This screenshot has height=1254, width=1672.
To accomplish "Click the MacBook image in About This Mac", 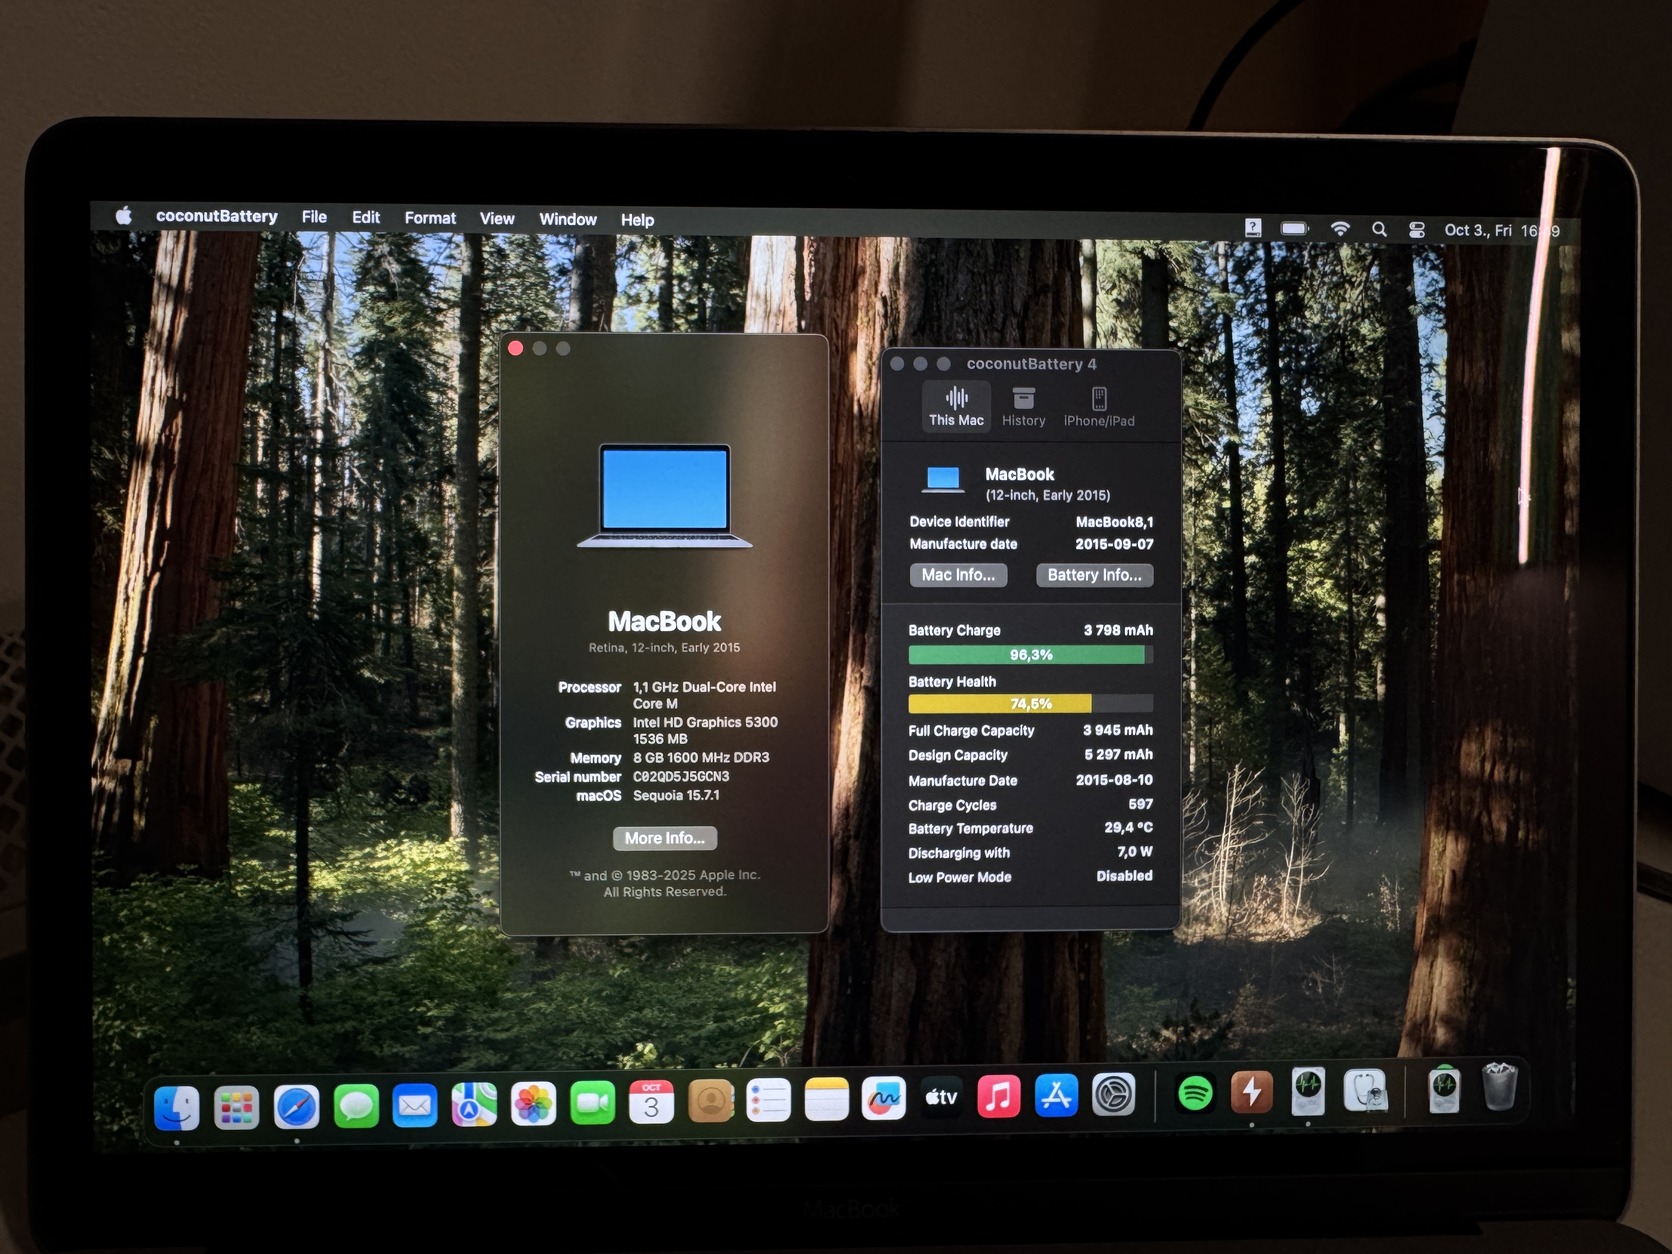I will click(x=665, y=496).
